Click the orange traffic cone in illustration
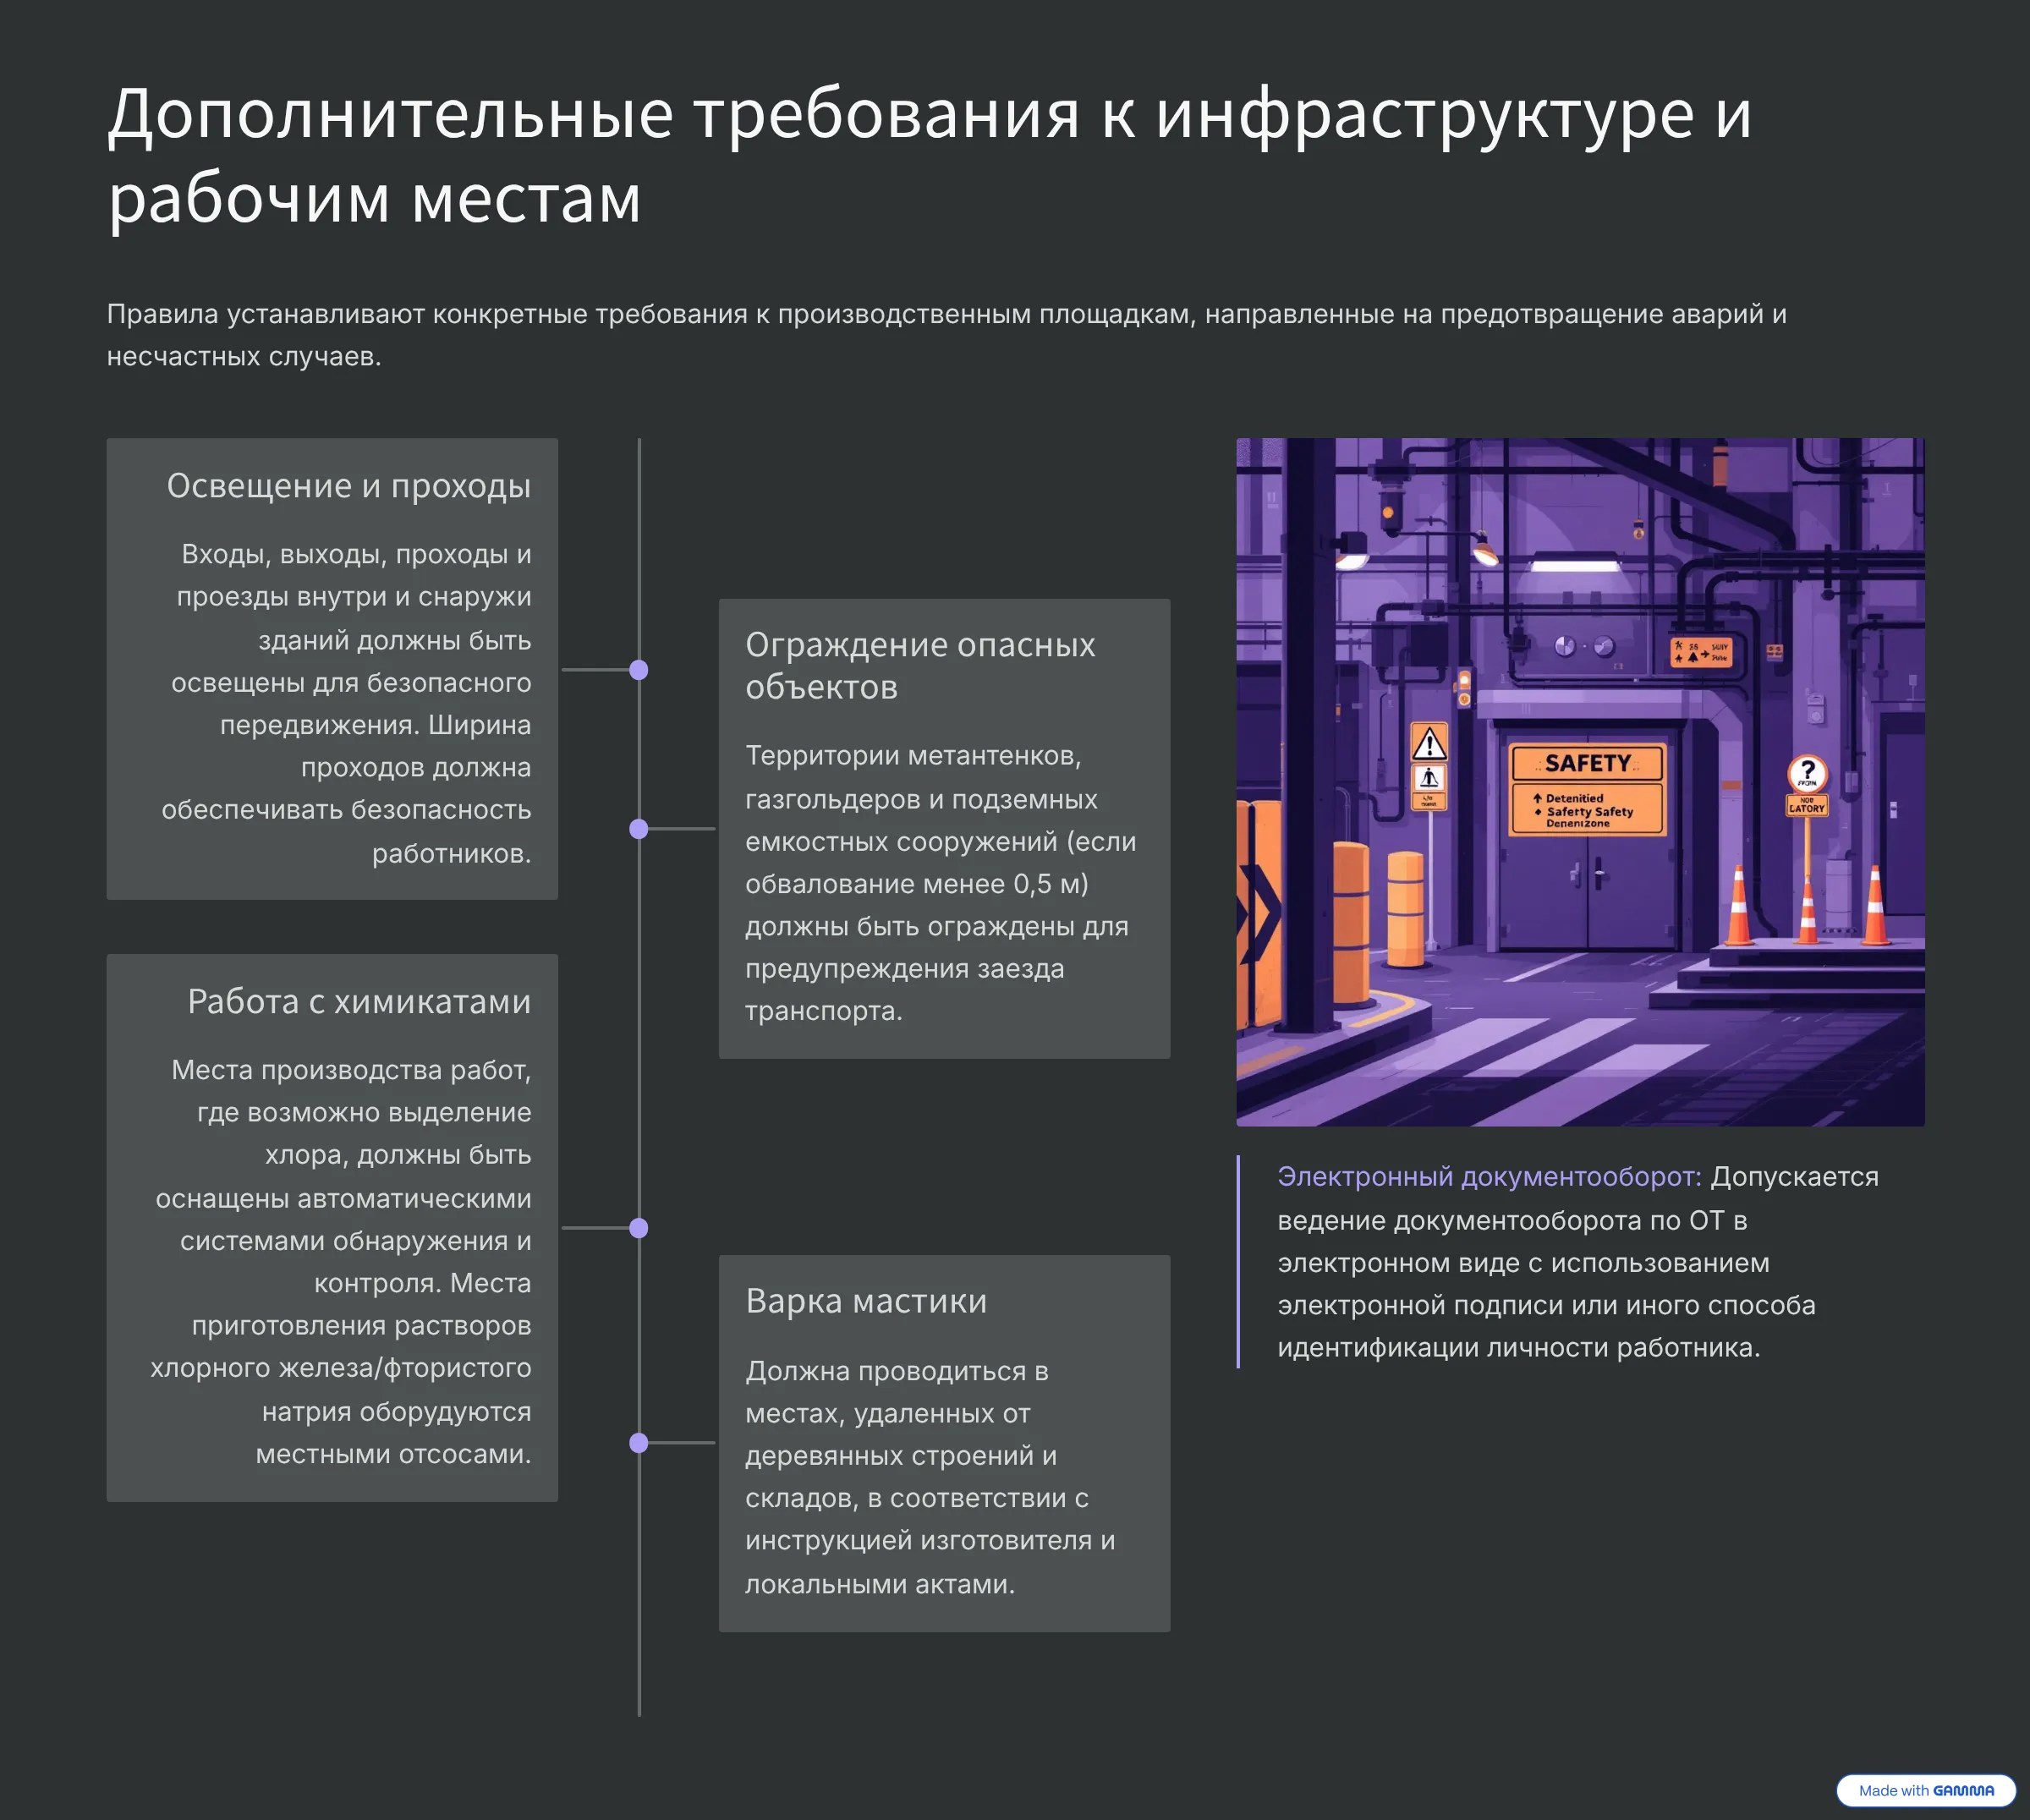This screenshot has height=1820, width=2030. (x=1740, y=908)
